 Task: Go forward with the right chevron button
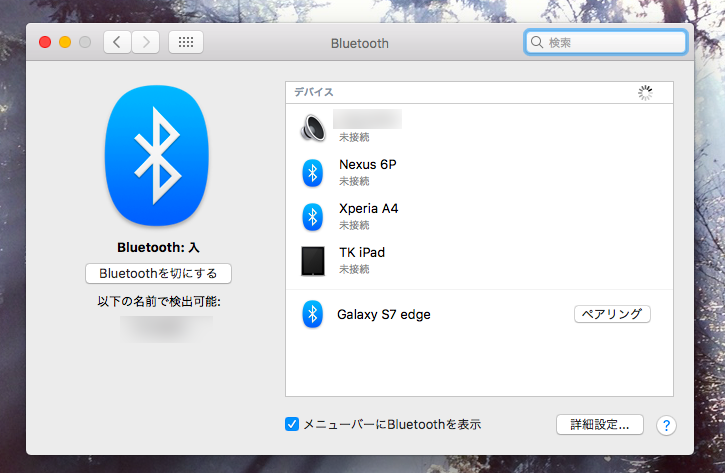[146, 43]
